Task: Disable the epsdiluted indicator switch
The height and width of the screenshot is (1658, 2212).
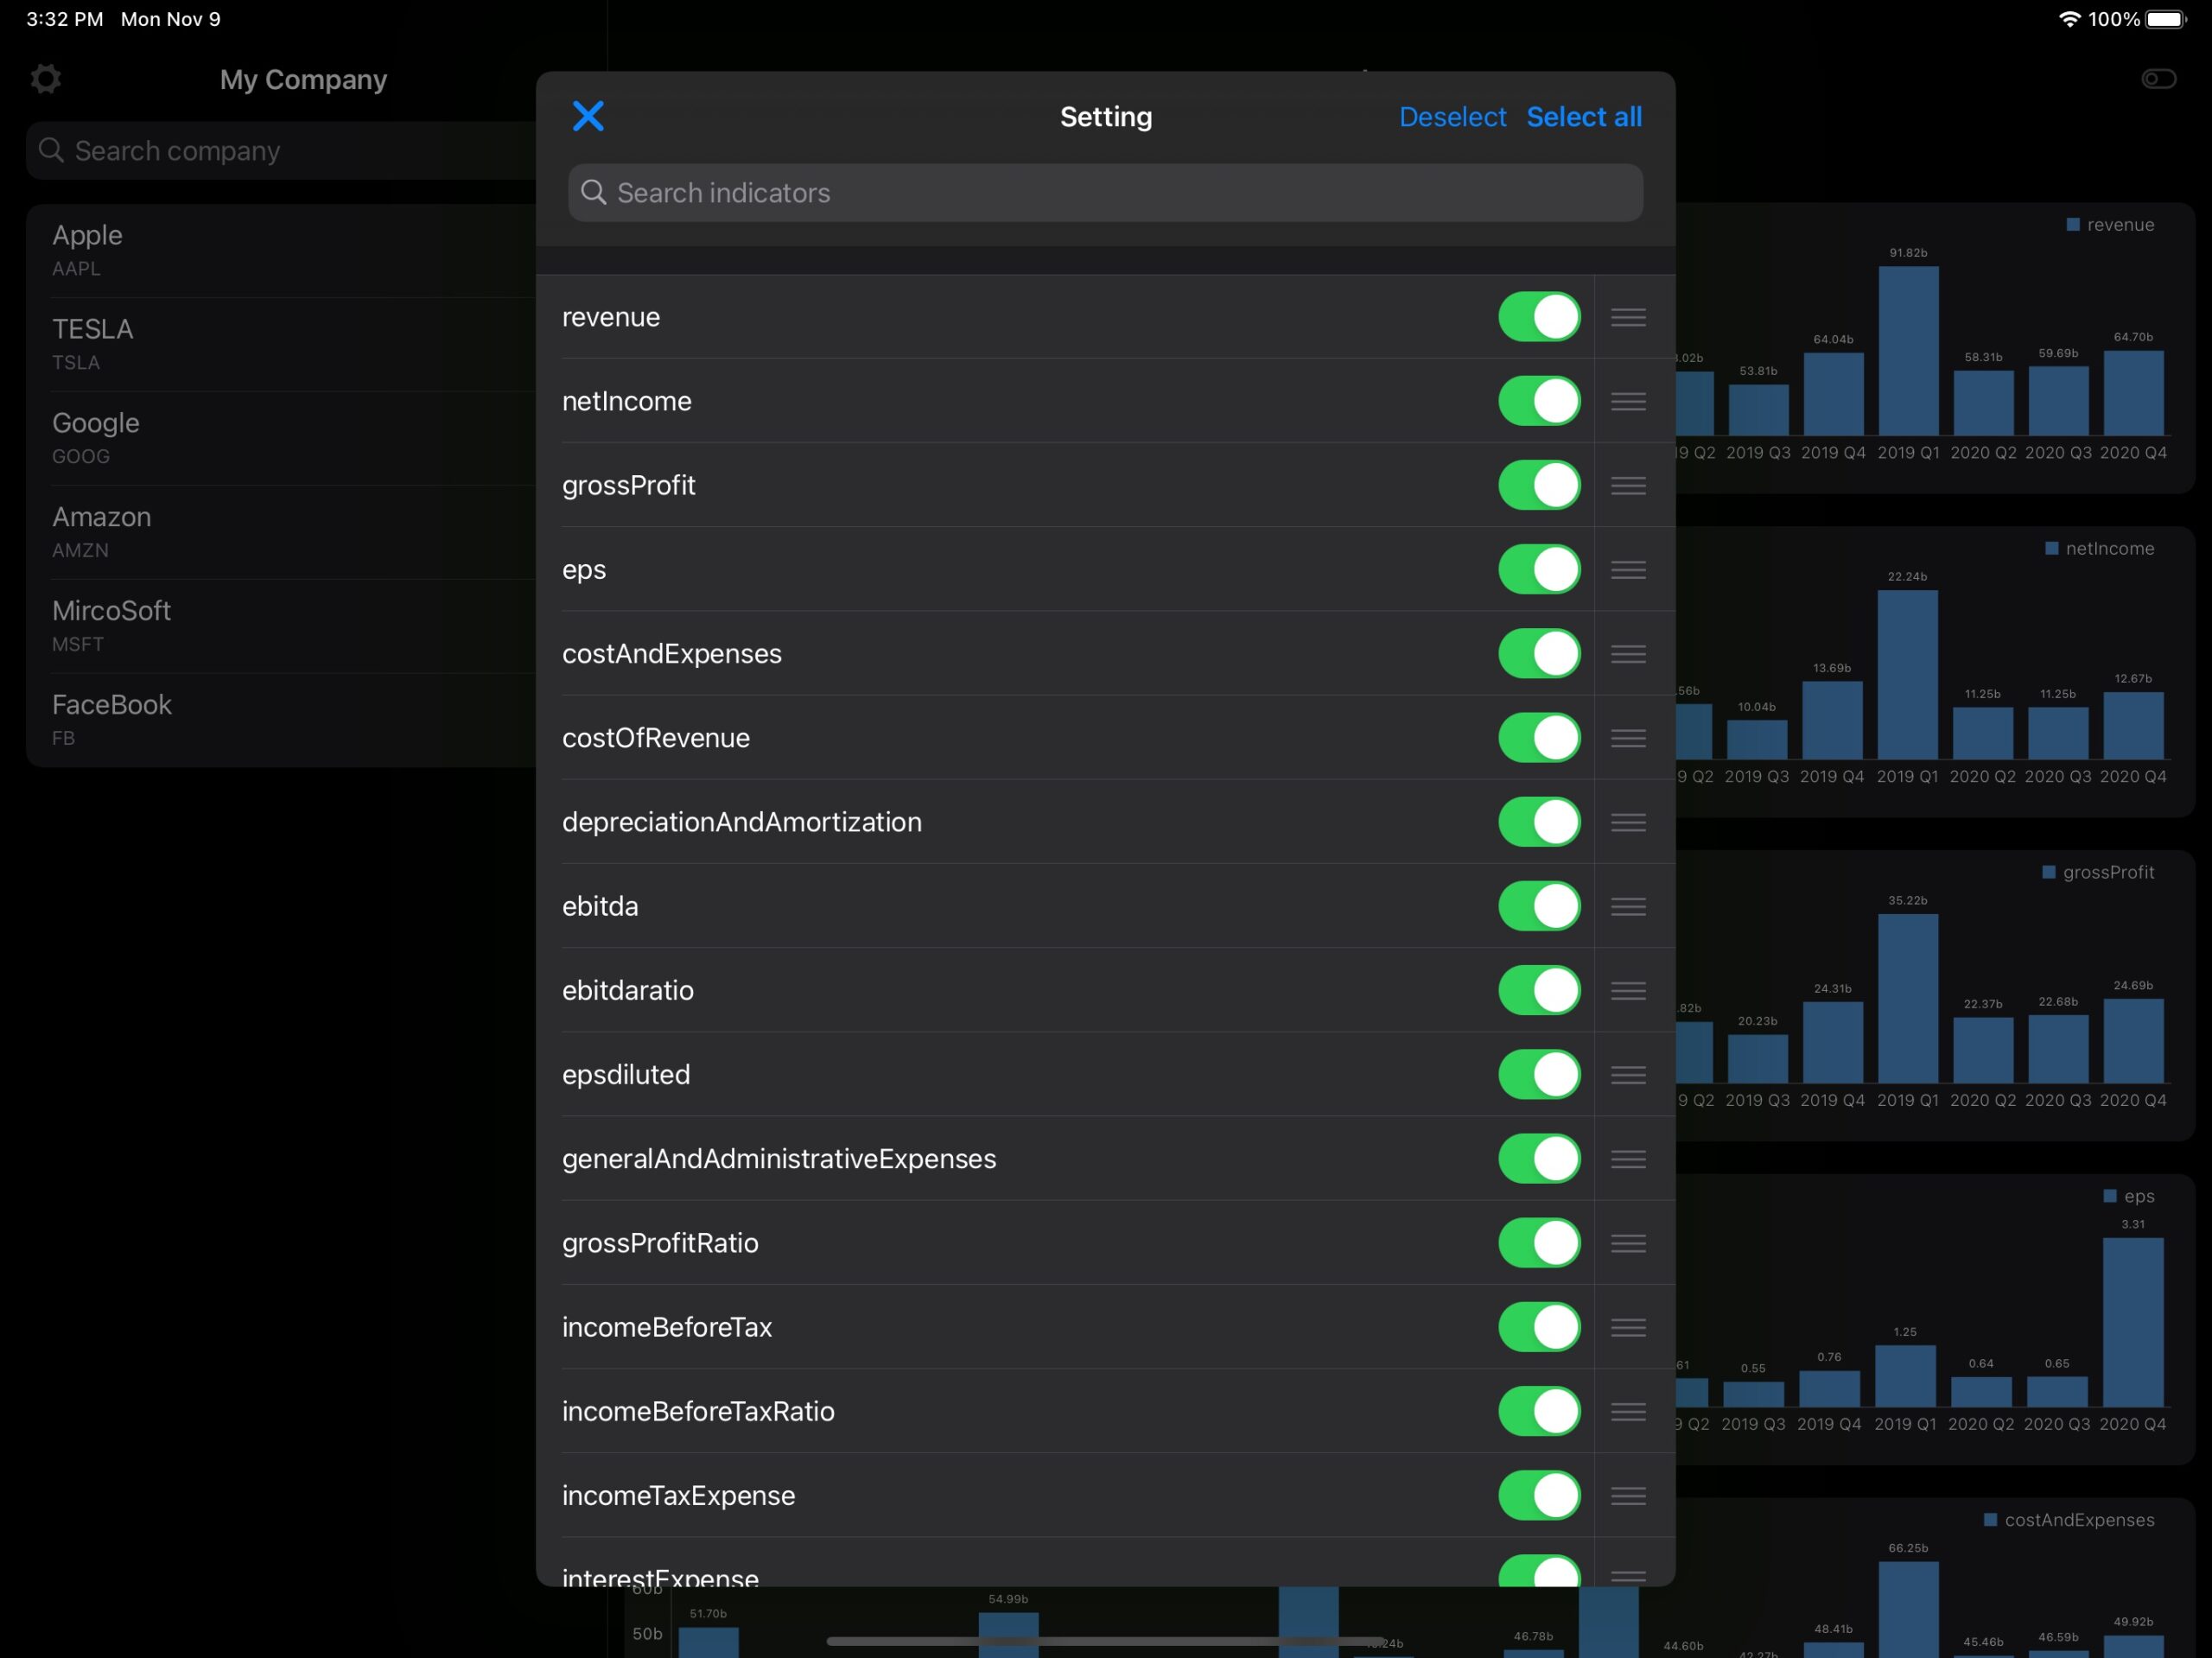Action: click(1539, 1074)
